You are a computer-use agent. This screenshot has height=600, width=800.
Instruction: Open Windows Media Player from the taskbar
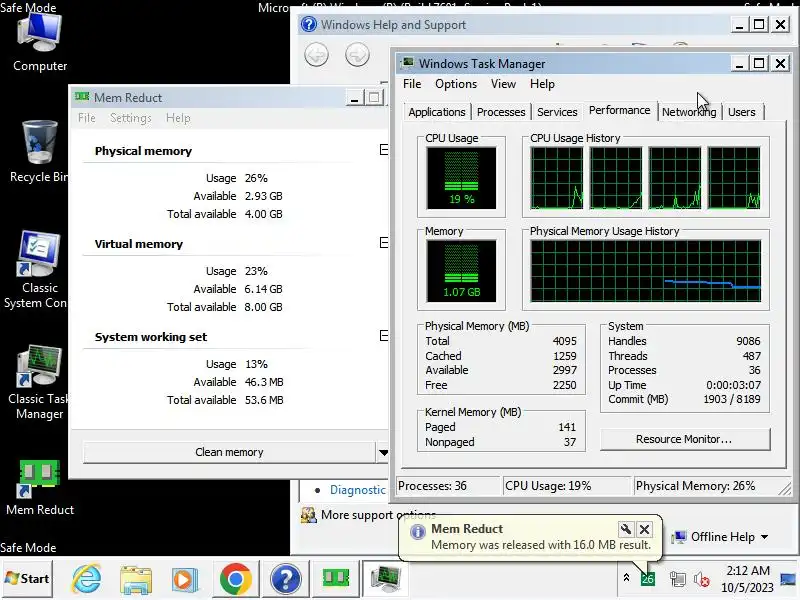185,580
